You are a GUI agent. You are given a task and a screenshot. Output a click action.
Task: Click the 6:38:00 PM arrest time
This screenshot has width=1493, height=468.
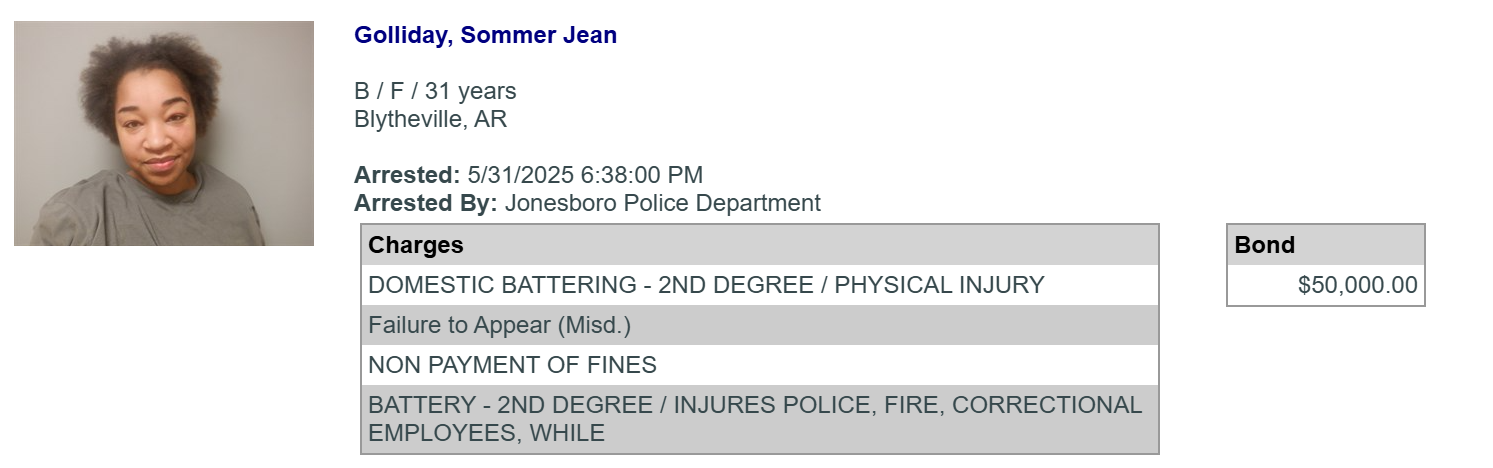pyautogui.click(x=642, y=175)
